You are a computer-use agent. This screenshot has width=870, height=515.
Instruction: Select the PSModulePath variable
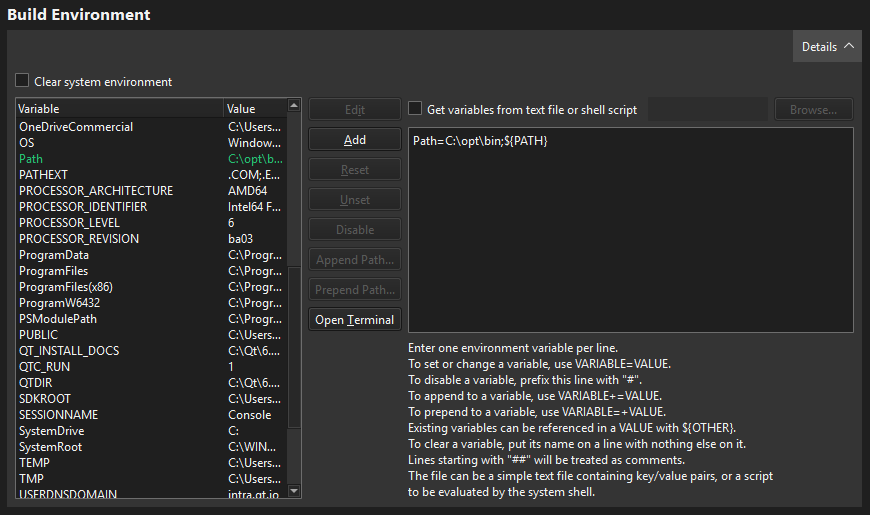point(151,319)
